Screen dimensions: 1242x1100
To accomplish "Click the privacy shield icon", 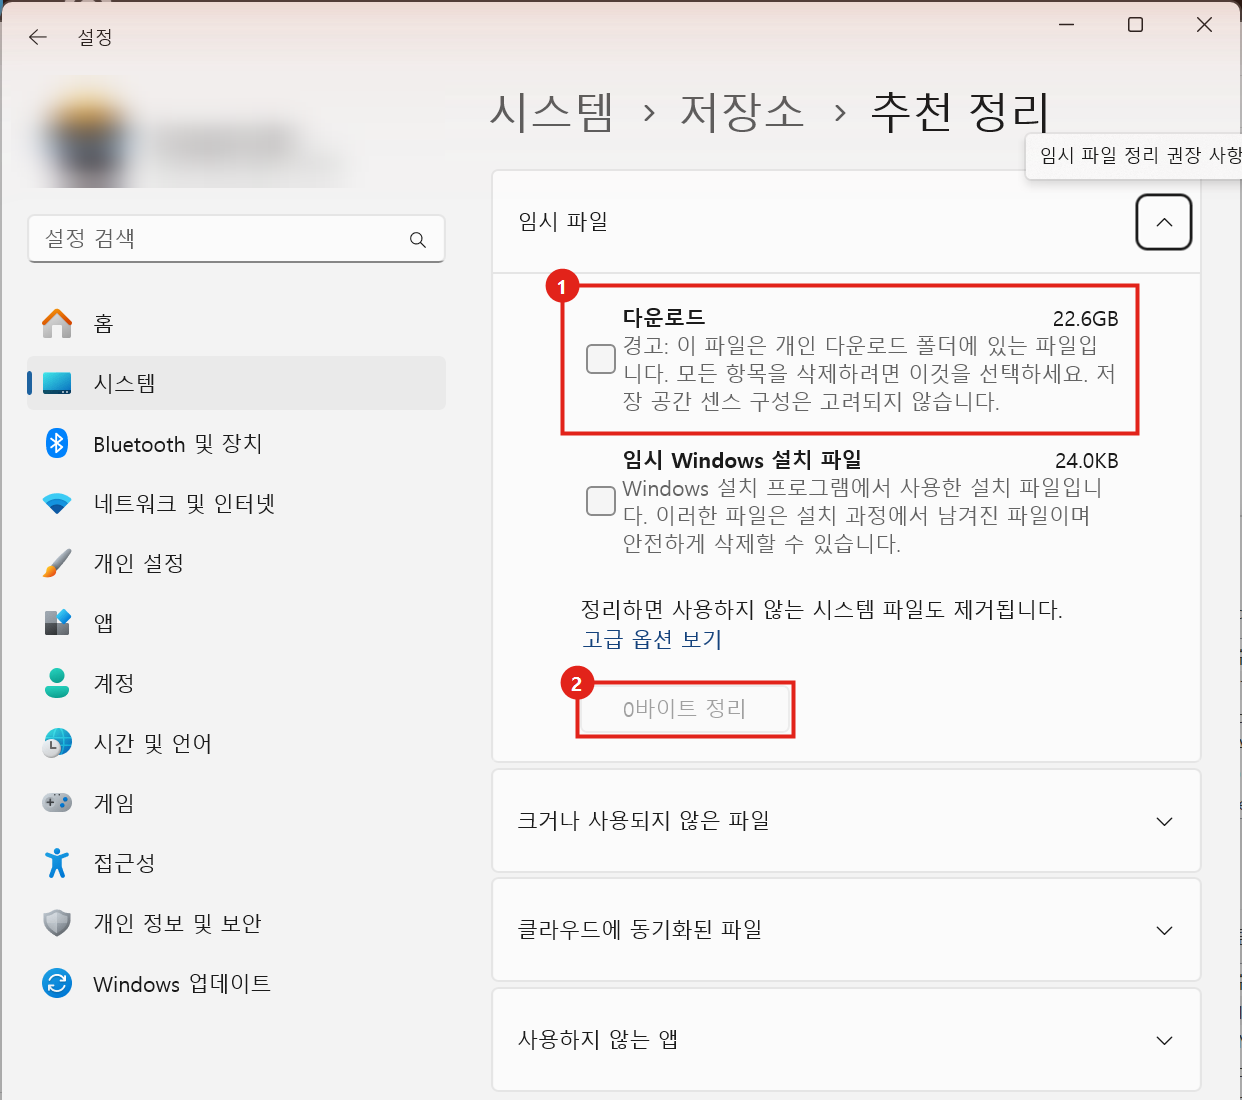I will [x=57, y=923].
